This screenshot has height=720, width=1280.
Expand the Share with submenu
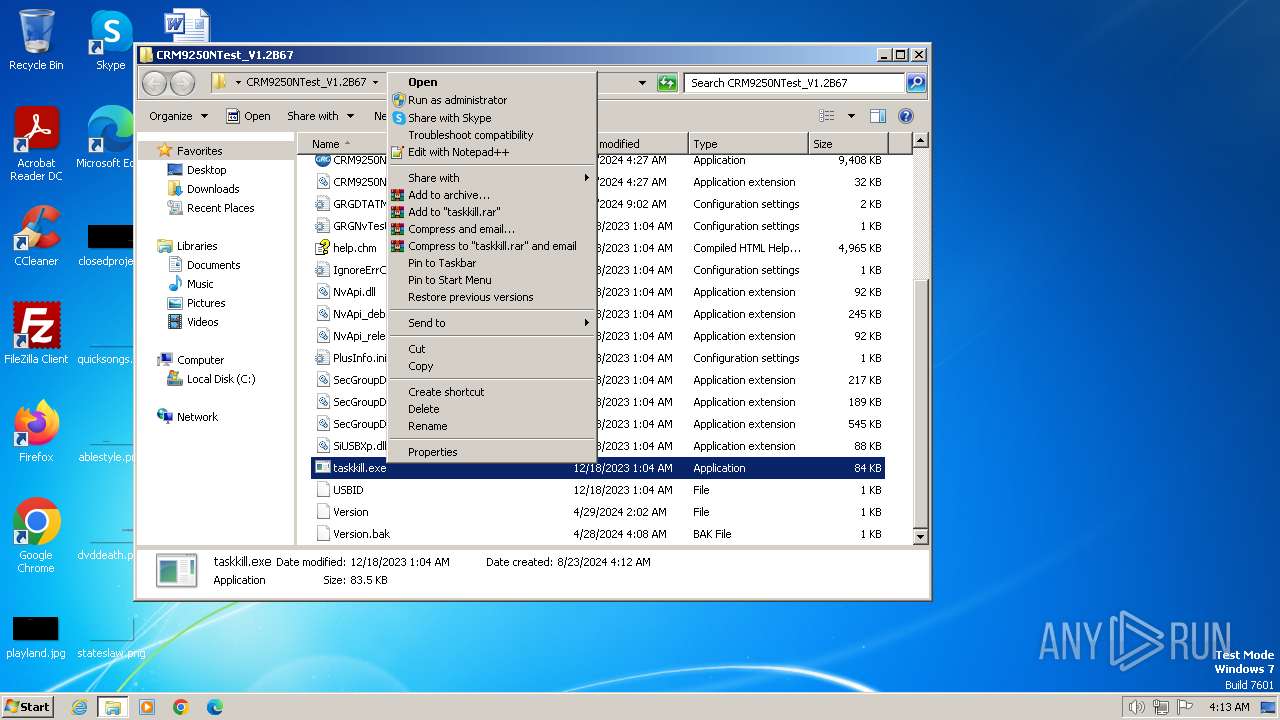coord(492,178)
